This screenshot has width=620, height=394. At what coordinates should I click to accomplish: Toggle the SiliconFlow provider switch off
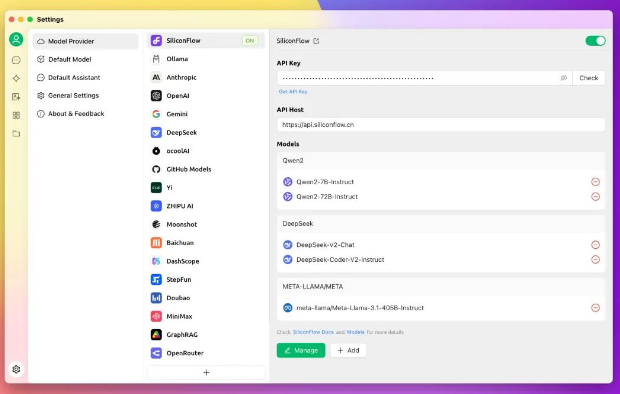595,41
